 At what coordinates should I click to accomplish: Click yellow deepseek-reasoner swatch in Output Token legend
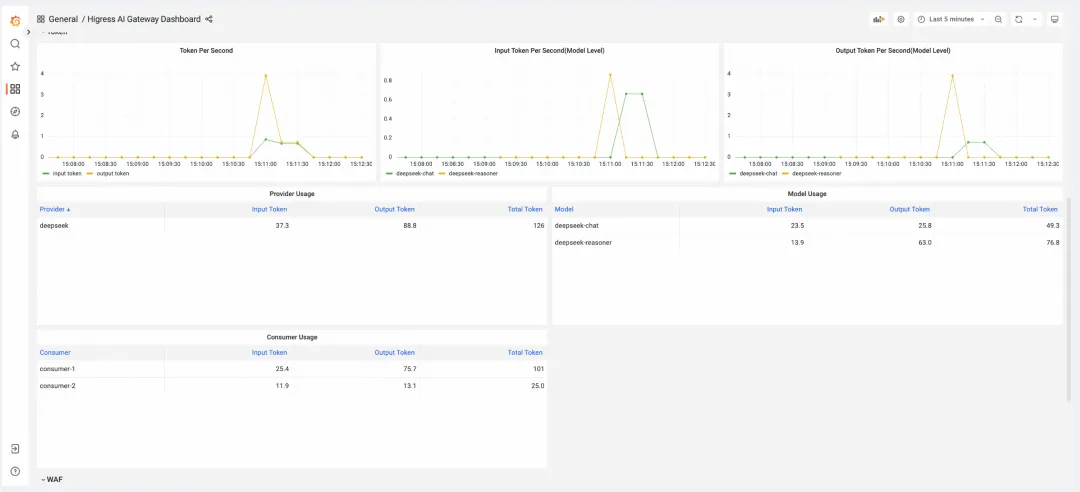(x=785, y=174)
